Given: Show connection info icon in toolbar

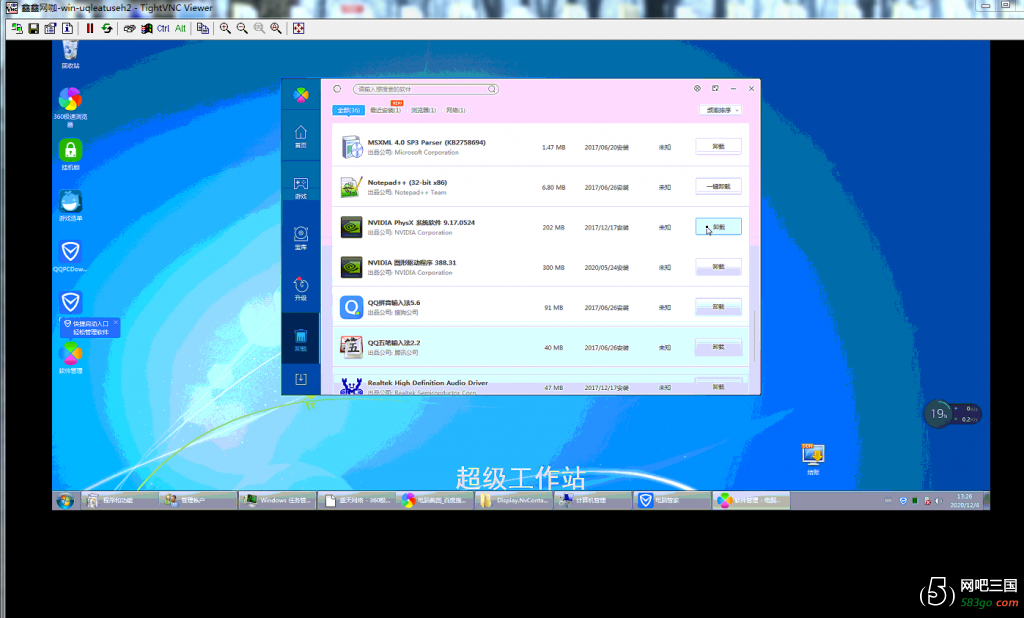Looking at the screenshot, I should coord(67,28).
